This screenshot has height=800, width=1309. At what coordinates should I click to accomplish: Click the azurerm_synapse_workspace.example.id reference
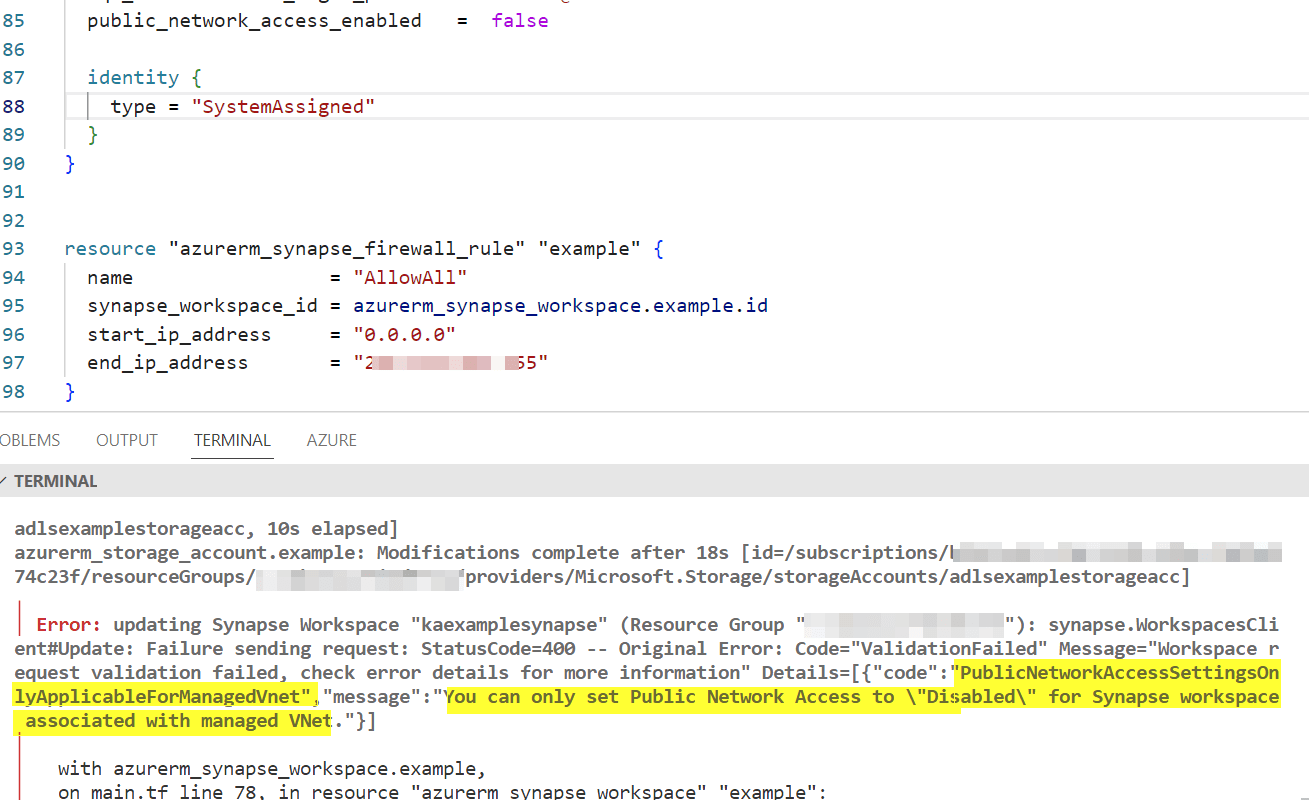coord(560,305)
